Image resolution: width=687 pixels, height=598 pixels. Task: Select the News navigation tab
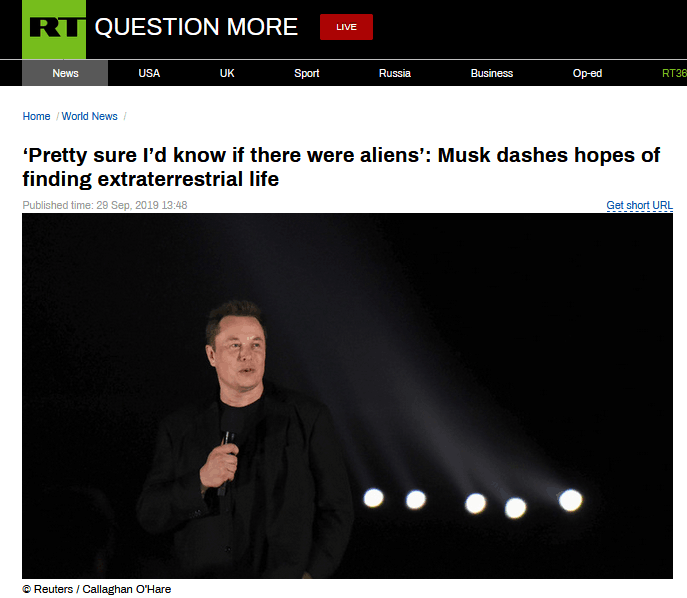coord(65,73)
